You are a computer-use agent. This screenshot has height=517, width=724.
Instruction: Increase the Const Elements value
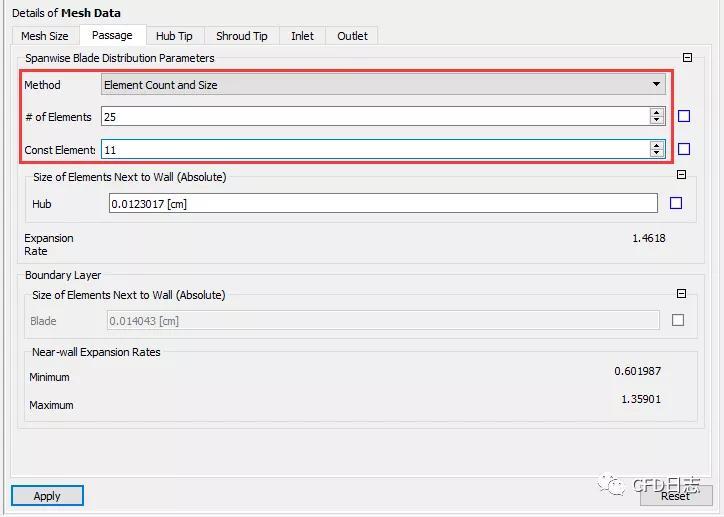[657, 145]
